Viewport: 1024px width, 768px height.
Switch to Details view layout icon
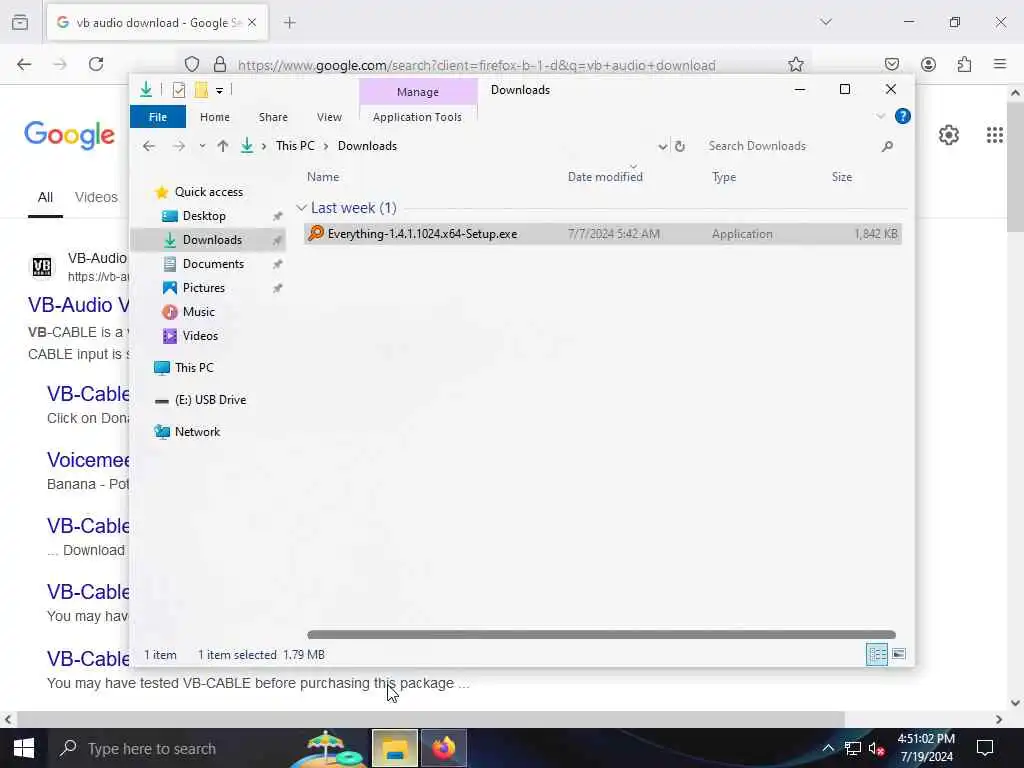[876, 654]
